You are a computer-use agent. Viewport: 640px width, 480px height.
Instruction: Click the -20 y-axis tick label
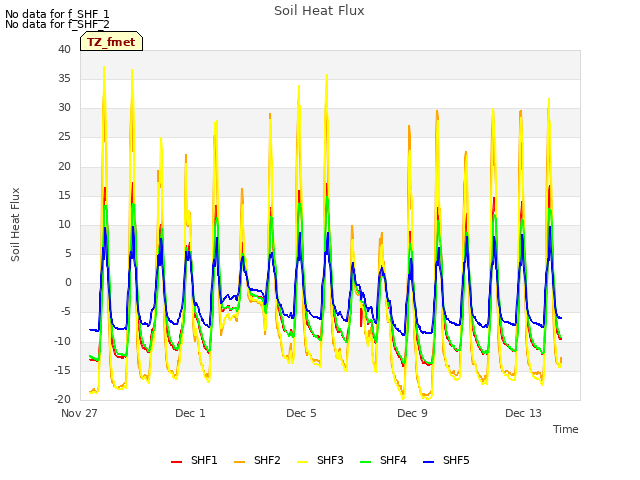point(62,399)
